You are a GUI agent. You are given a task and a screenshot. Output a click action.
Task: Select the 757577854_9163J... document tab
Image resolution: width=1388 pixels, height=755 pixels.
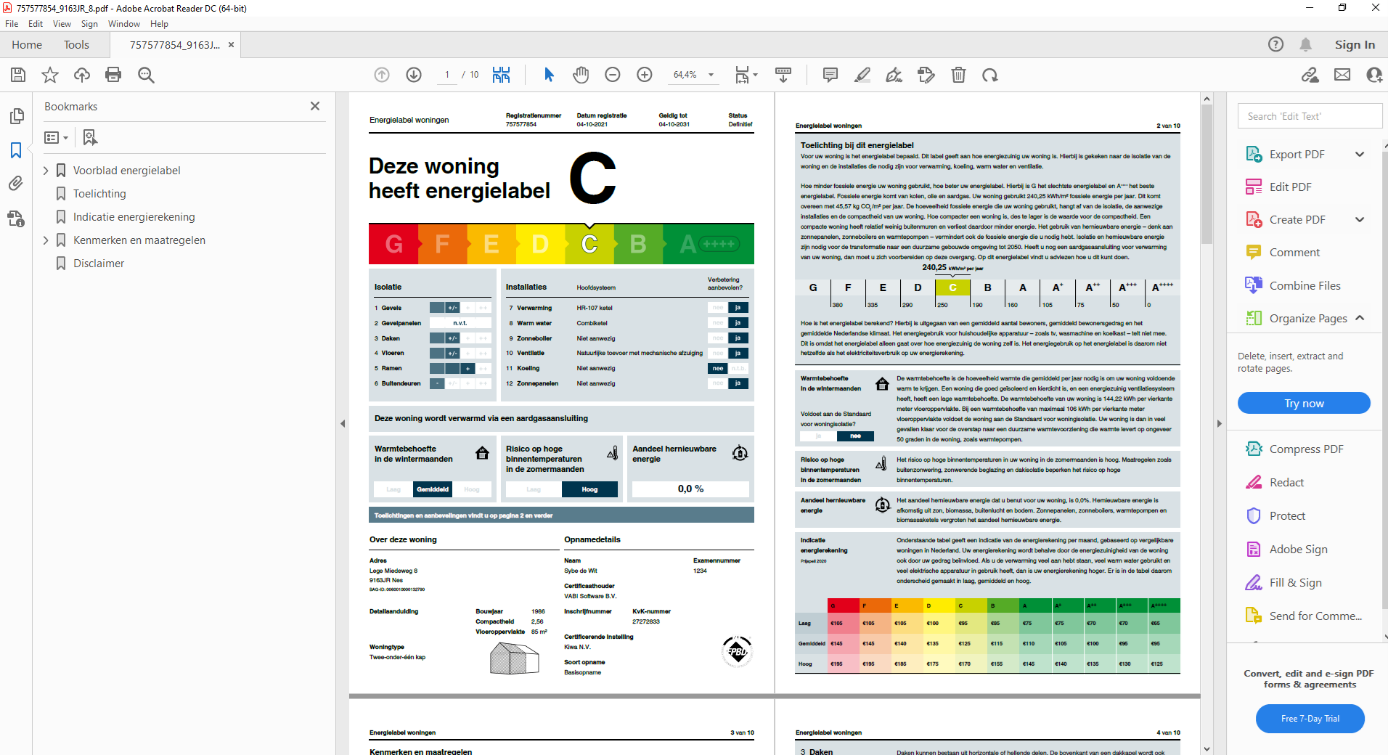point(174,45)
